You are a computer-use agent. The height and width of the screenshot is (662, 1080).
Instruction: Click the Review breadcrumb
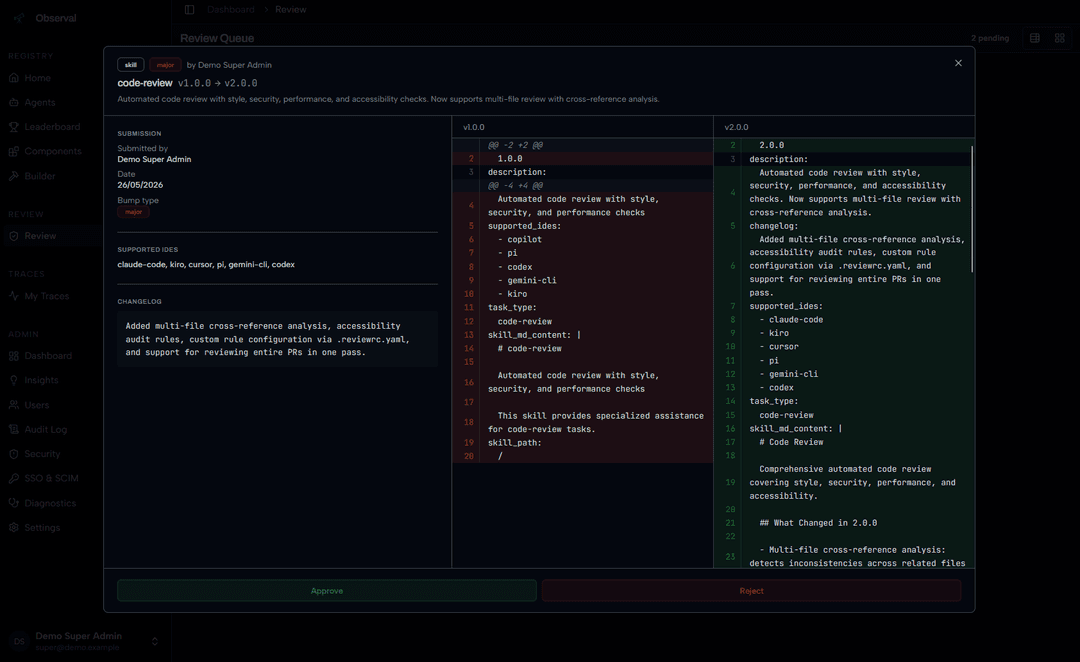[291, 10]
